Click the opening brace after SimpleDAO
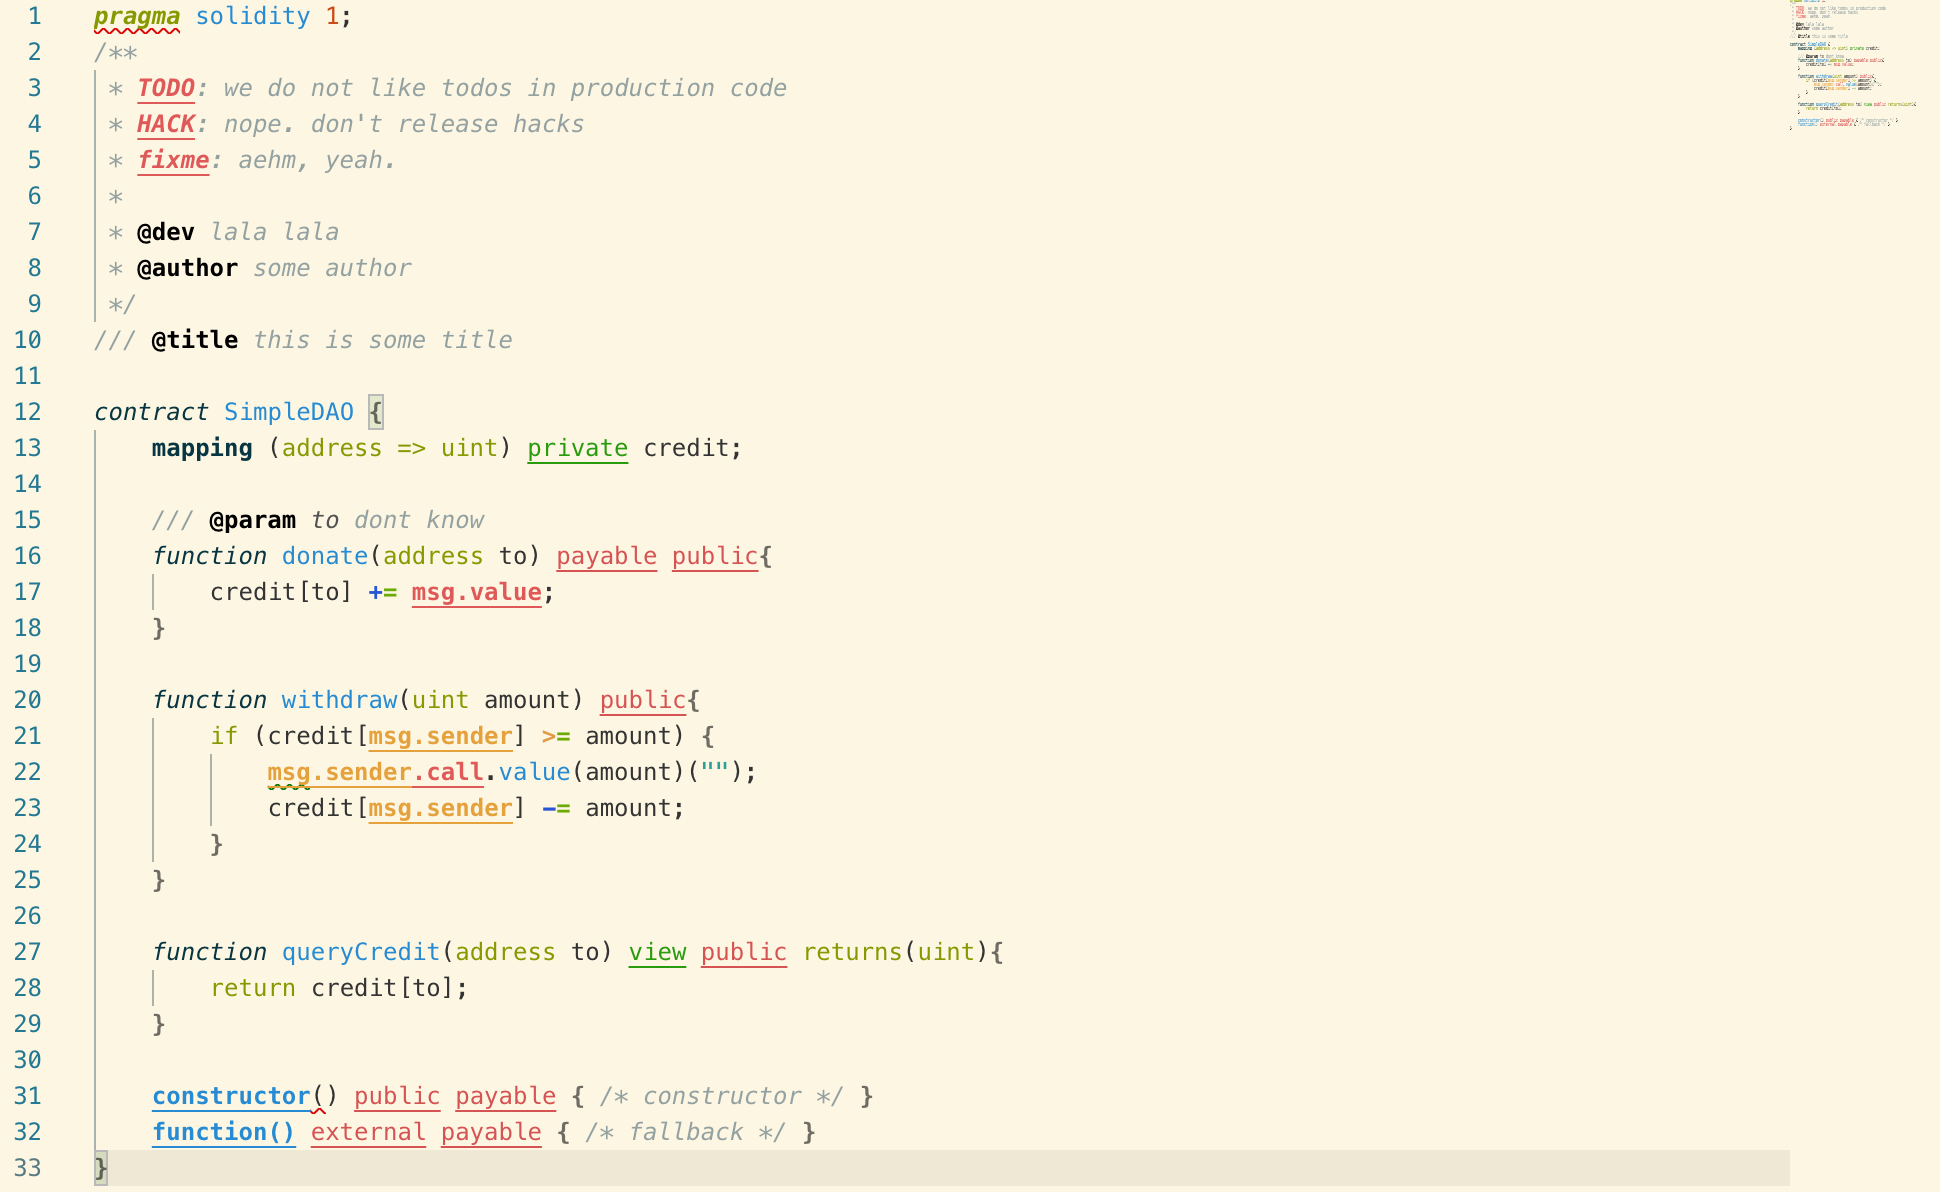This screenshot has width=1940, height=1192. (x=376, y=413)
